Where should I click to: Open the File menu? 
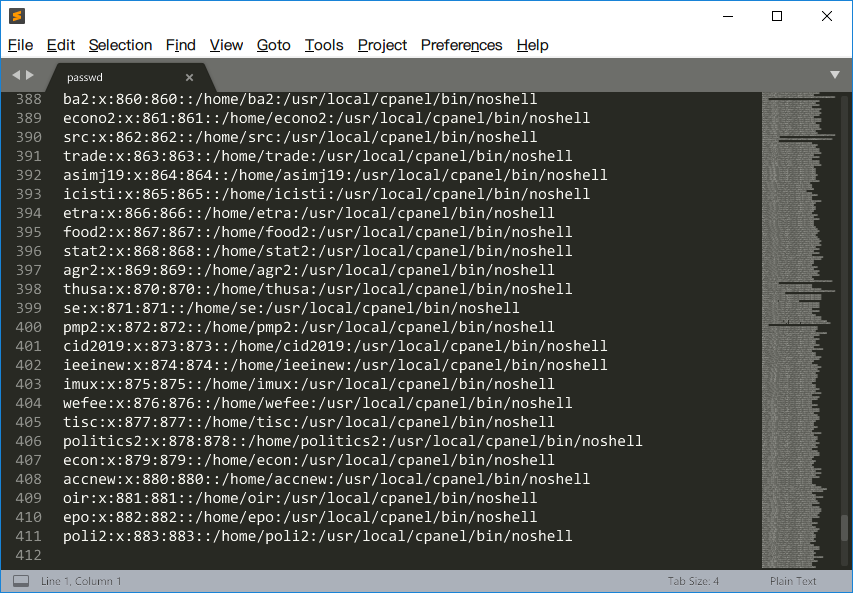click(x=20, y=45)
